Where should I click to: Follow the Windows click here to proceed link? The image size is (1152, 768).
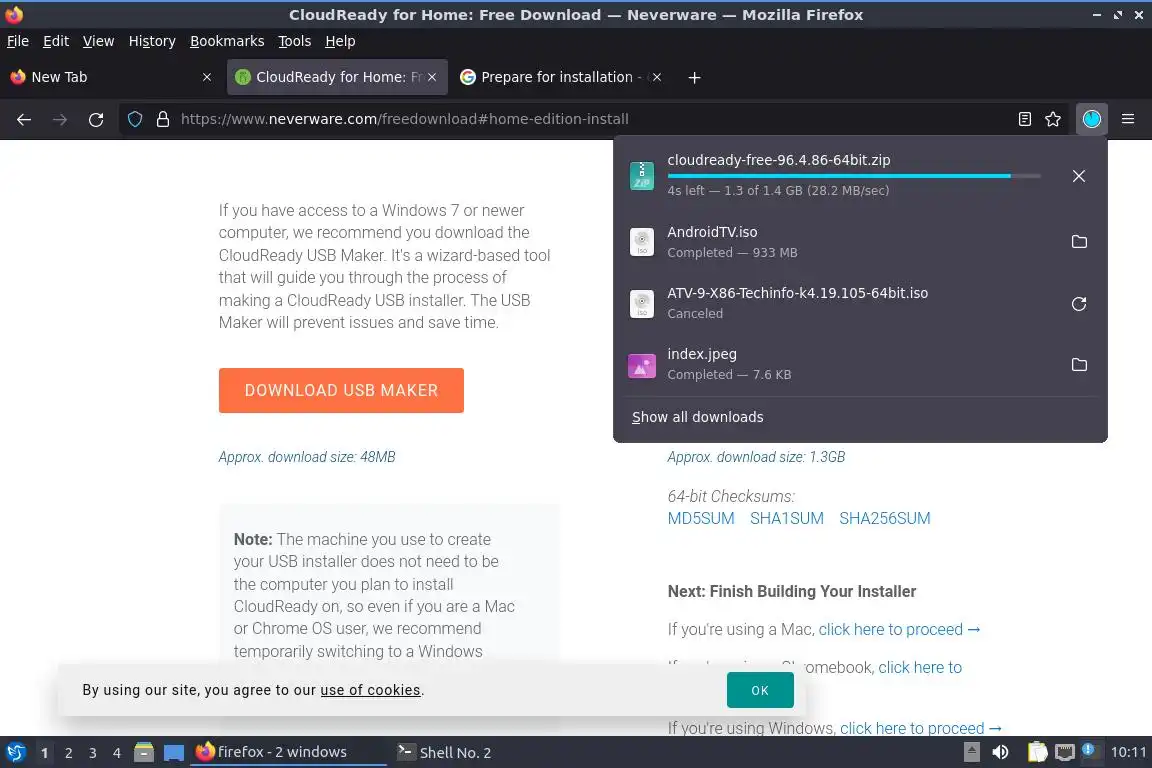(921, 728)
